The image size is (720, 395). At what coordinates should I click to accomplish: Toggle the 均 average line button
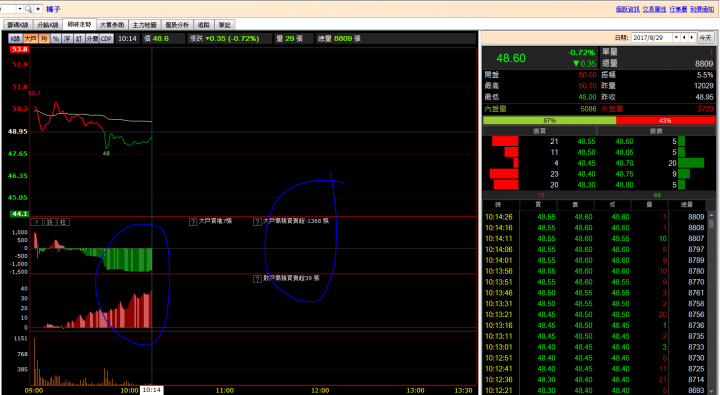(44, 39)
